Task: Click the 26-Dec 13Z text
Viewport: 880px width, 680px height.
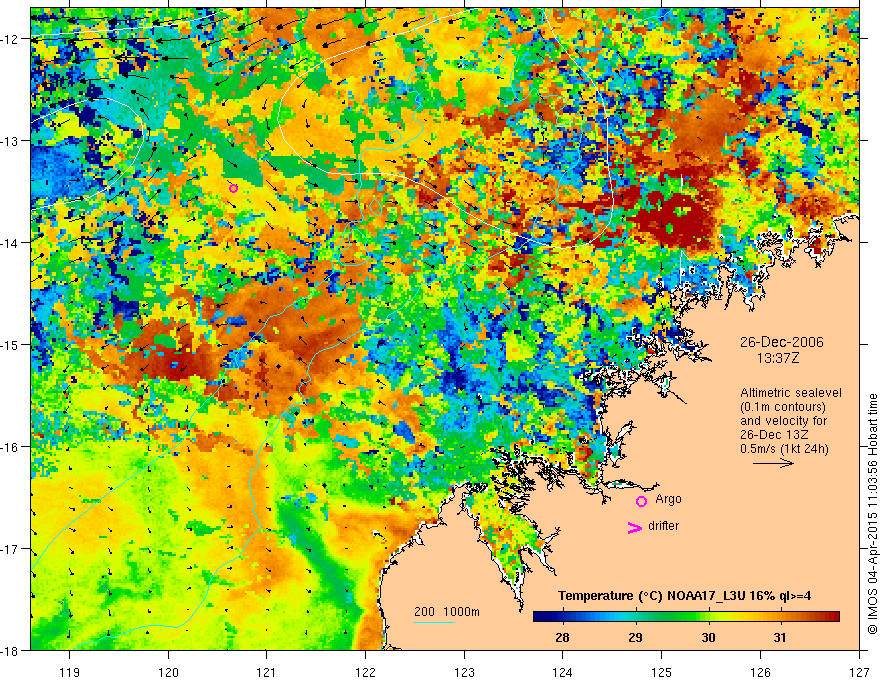Action: click(775, 435)
